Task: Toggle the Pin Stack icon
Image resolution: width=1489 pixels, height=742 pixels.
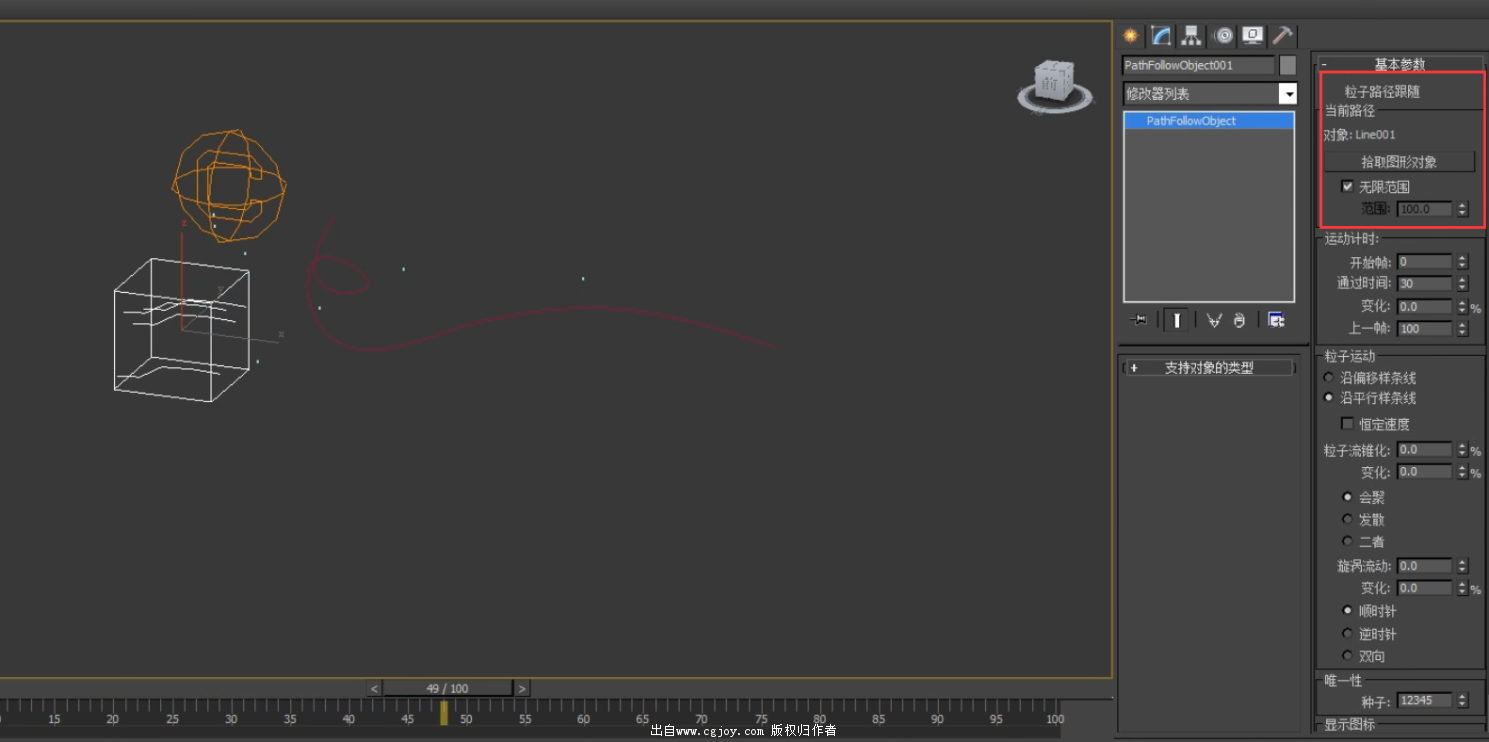Action: click(1138, 320)
